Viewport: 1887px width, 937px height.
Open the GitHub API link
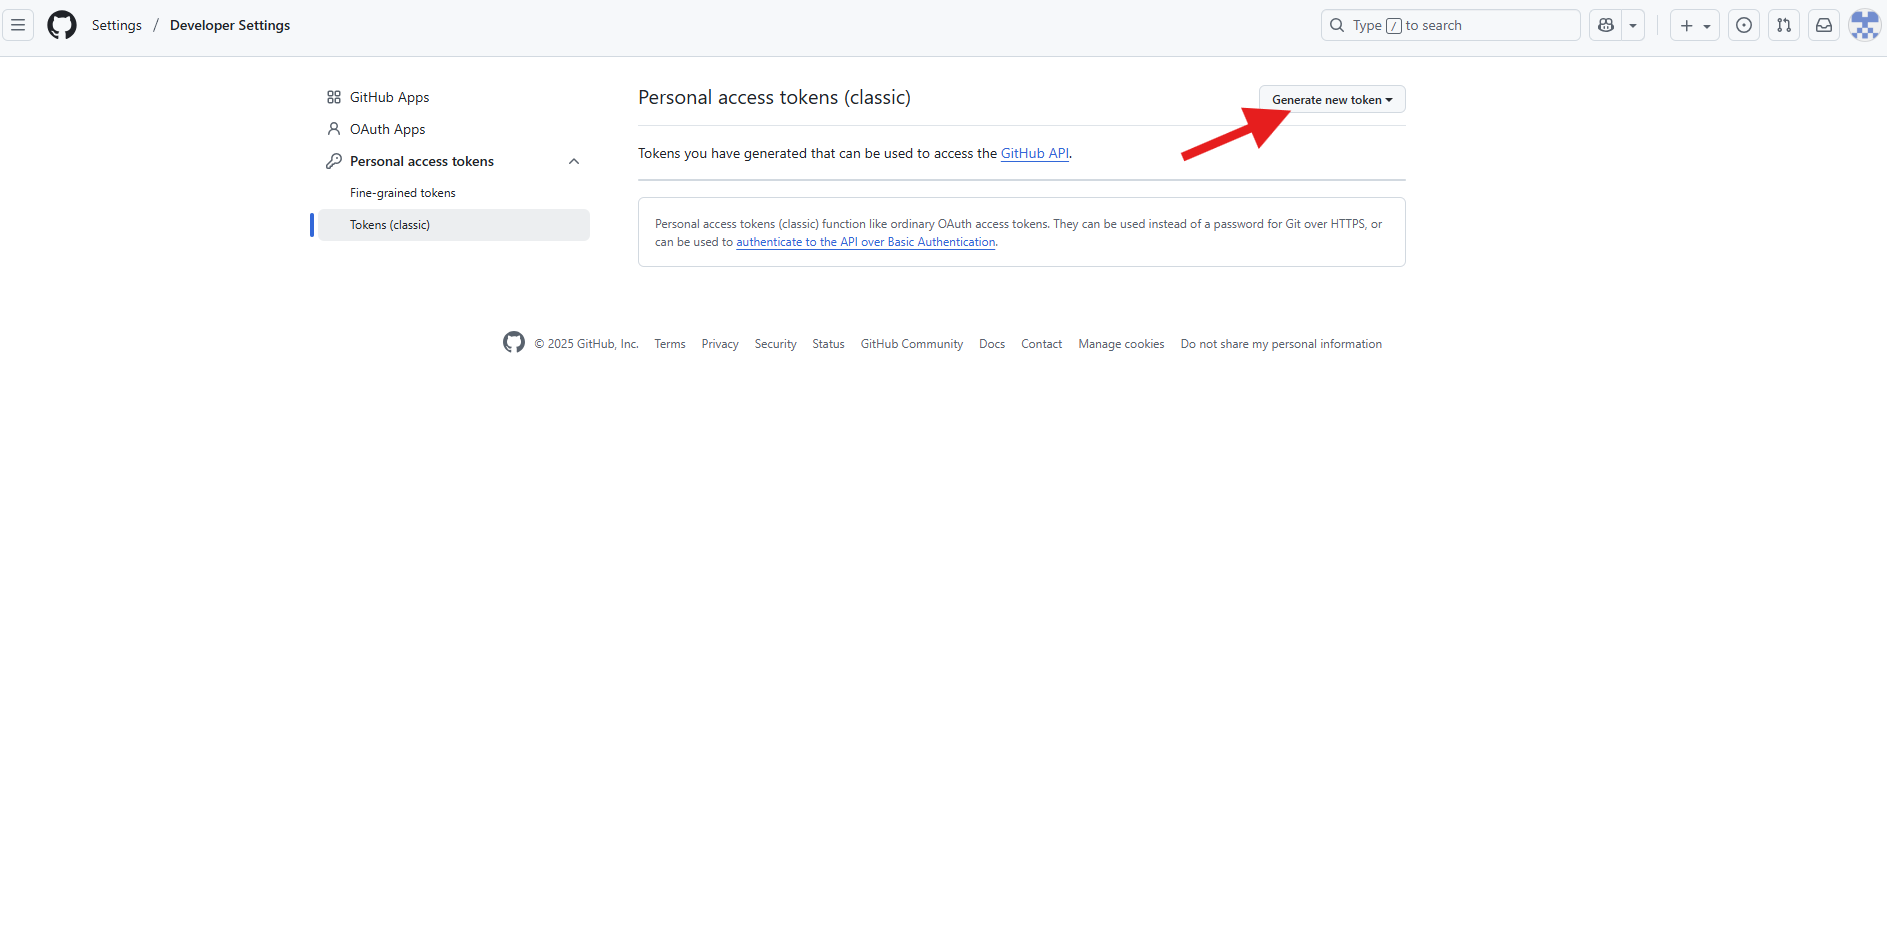coord(1035,153)
